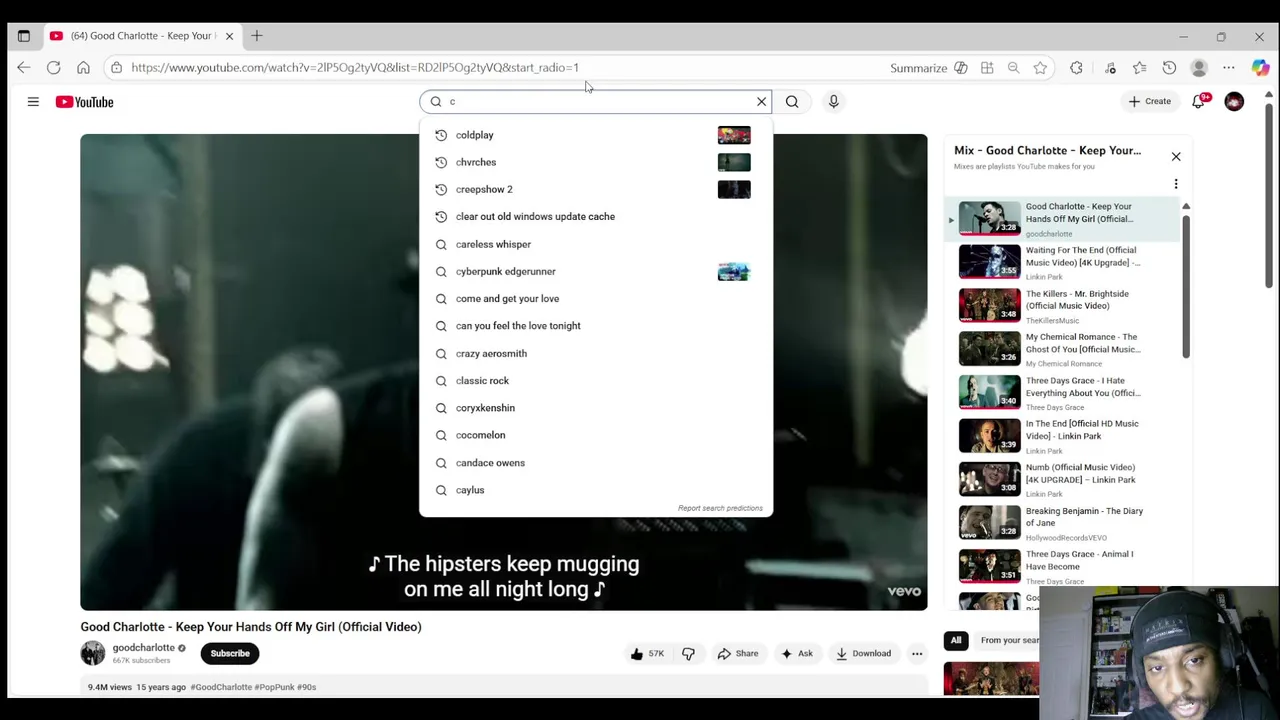The width and height of the screenshot is (1280, 720).
Task: Go to the YouTube home logo
Action: tap(85, 102)
